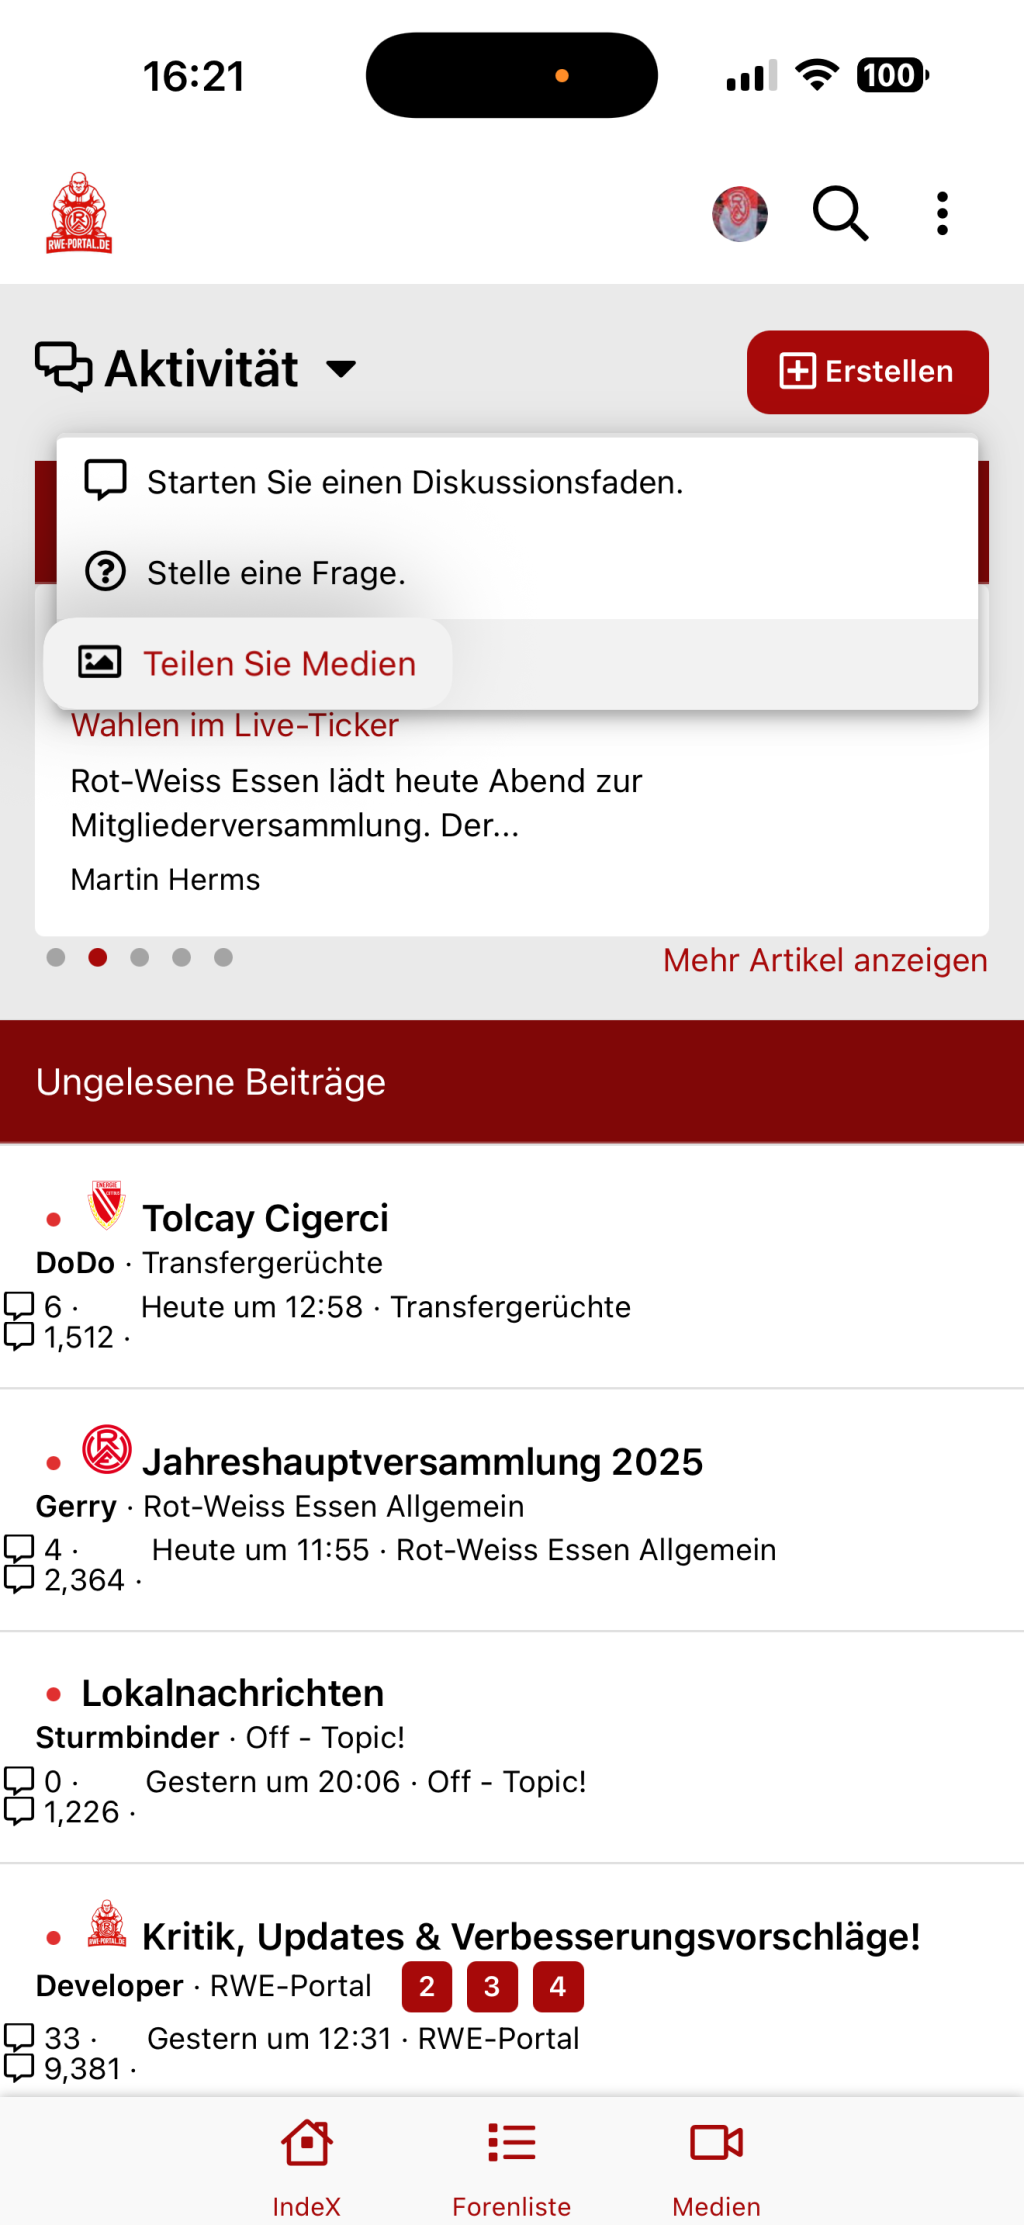Switch to the third carousel dot
This screenshot has height=2225, width=1024.
[x=140, y=958]
